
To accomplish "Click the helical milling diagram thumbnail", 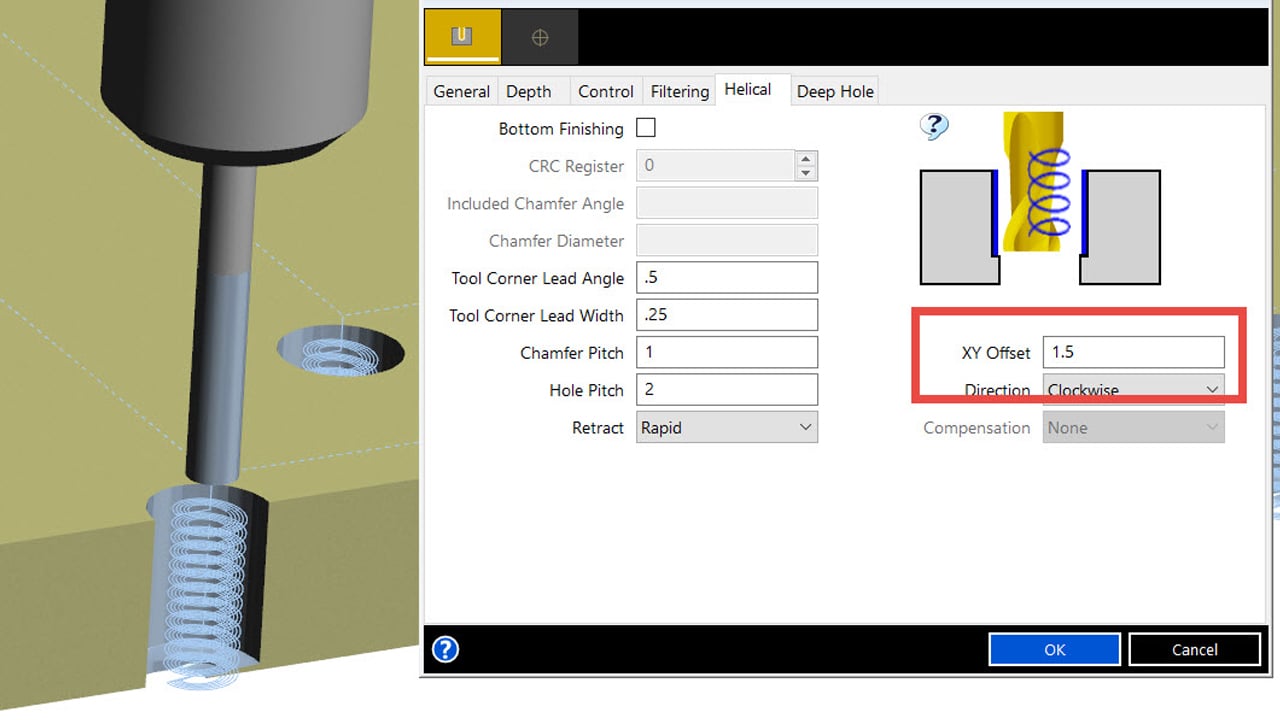I will pos(1040,198).
